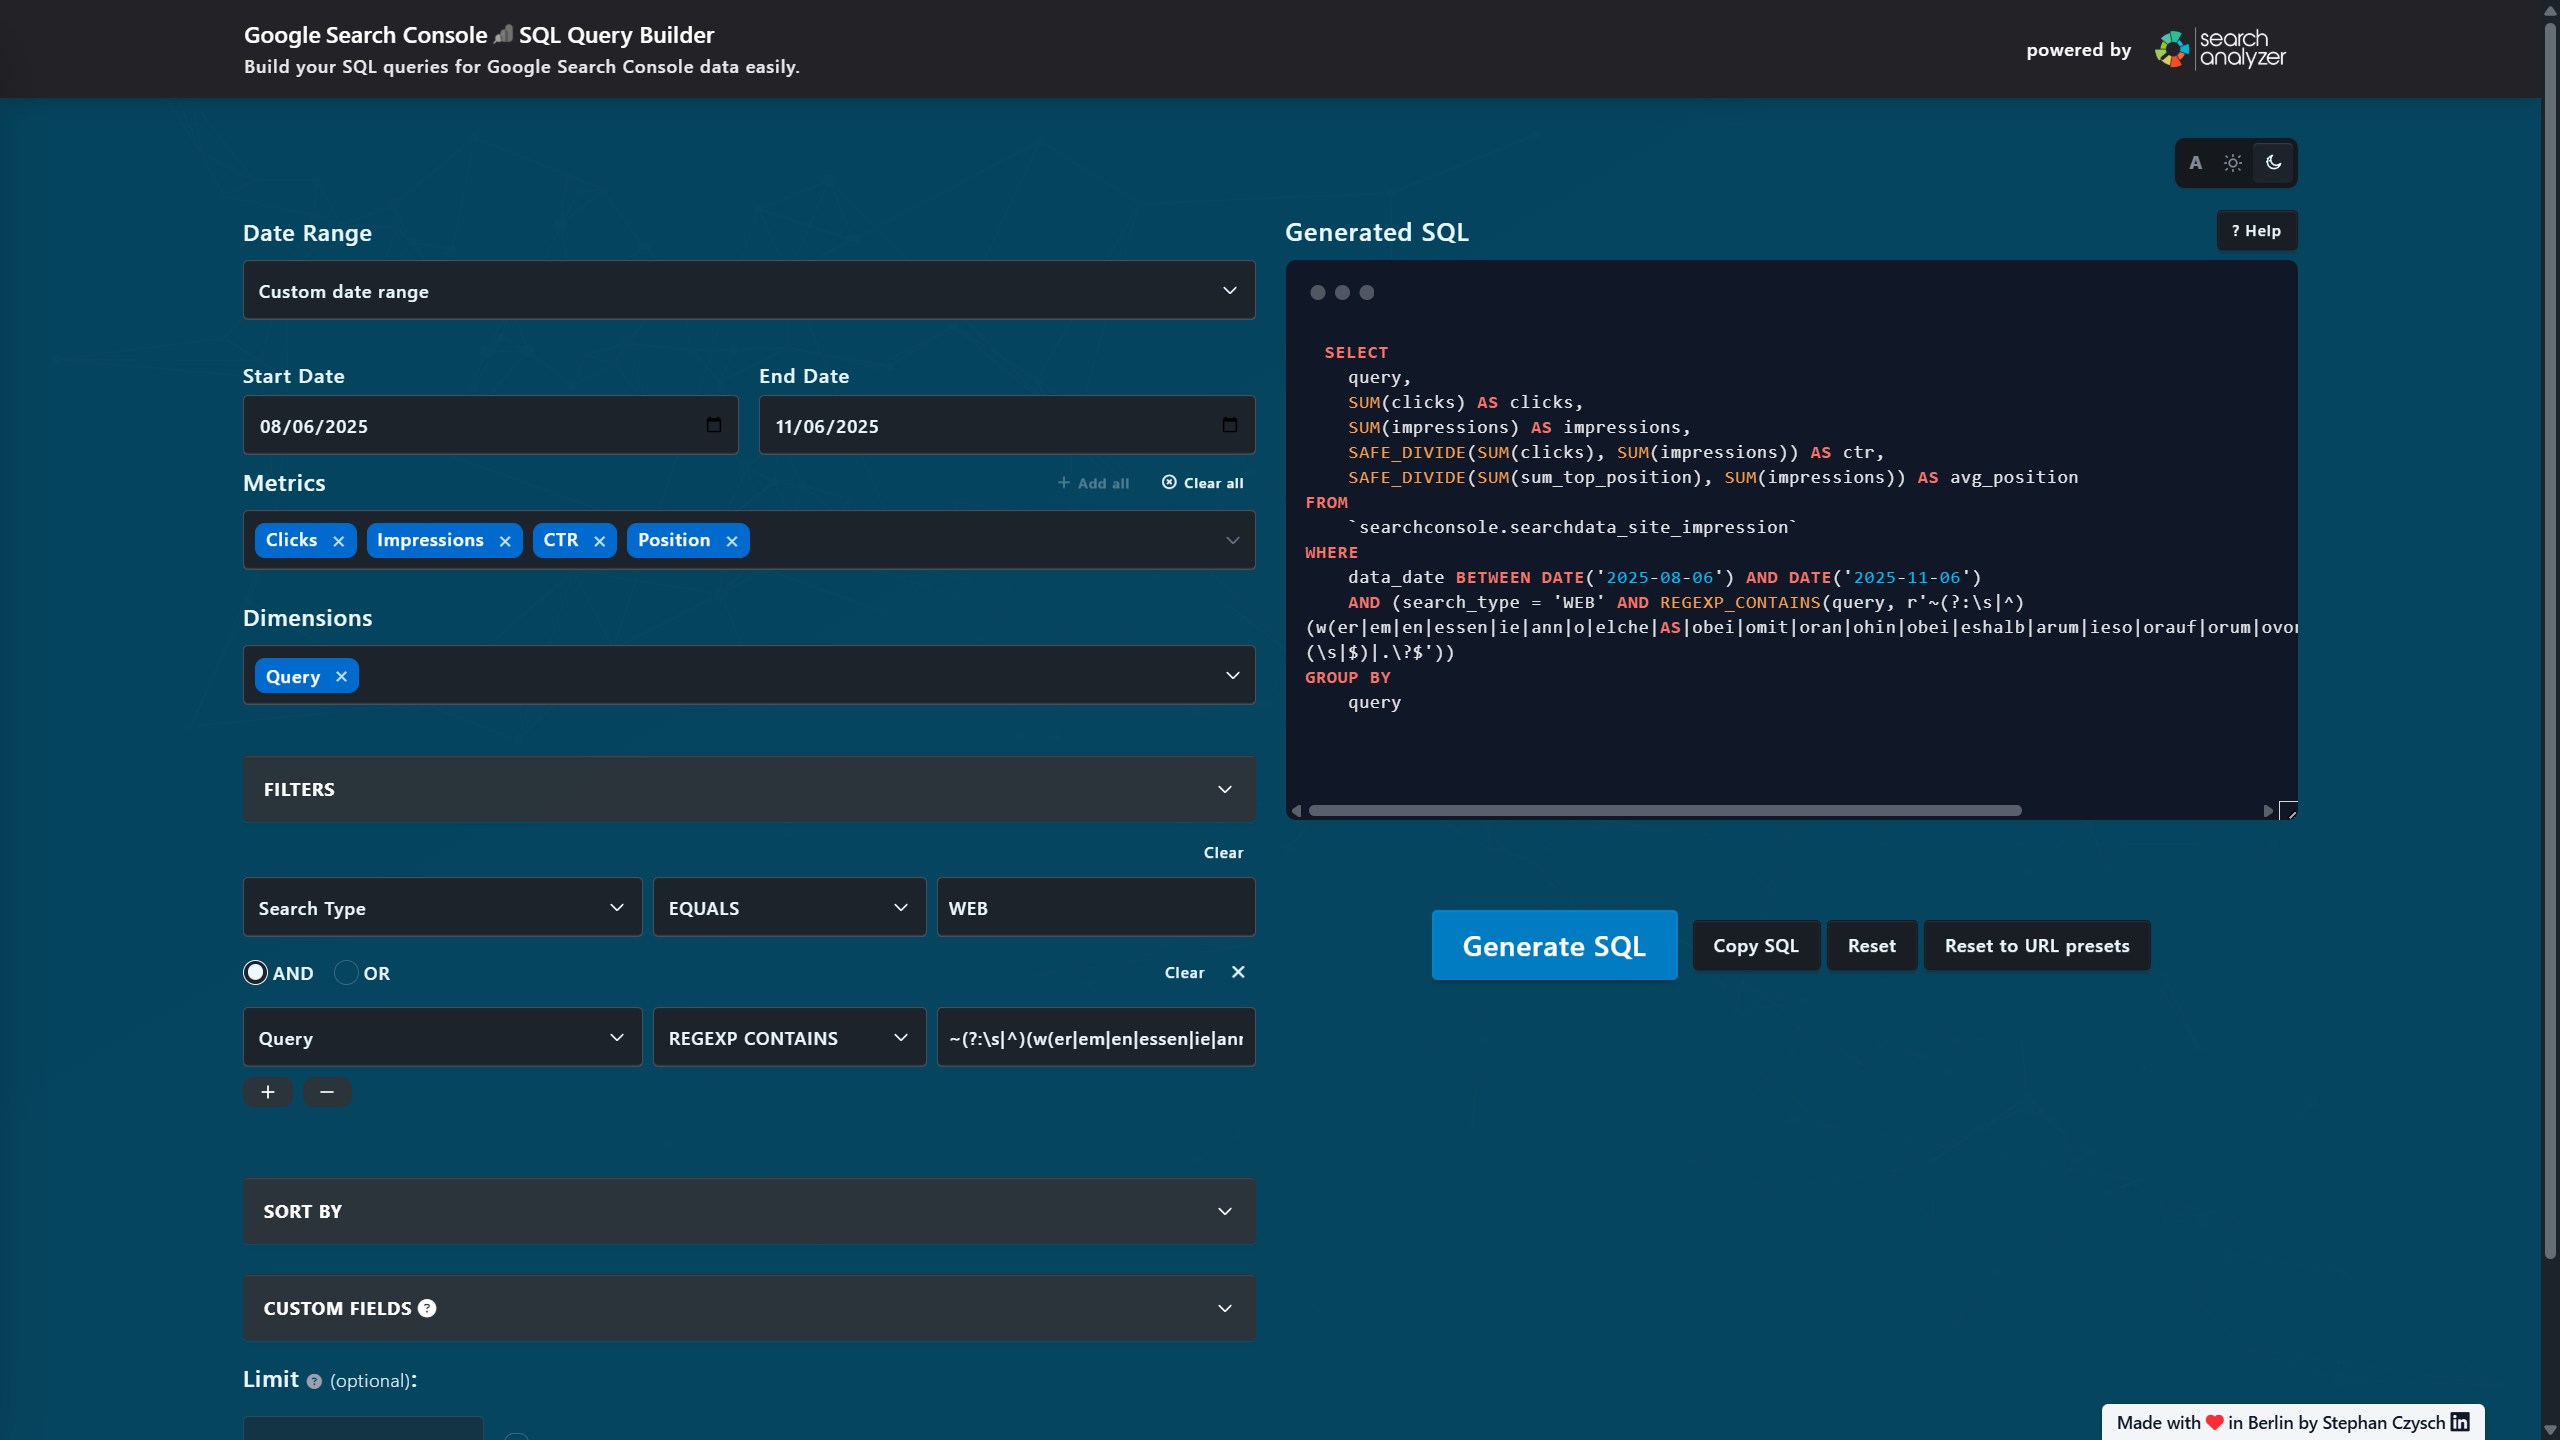This screenshot has height=1440, width=2560.
Task: Open Custom date range dropdown
Action: (748, 291)
